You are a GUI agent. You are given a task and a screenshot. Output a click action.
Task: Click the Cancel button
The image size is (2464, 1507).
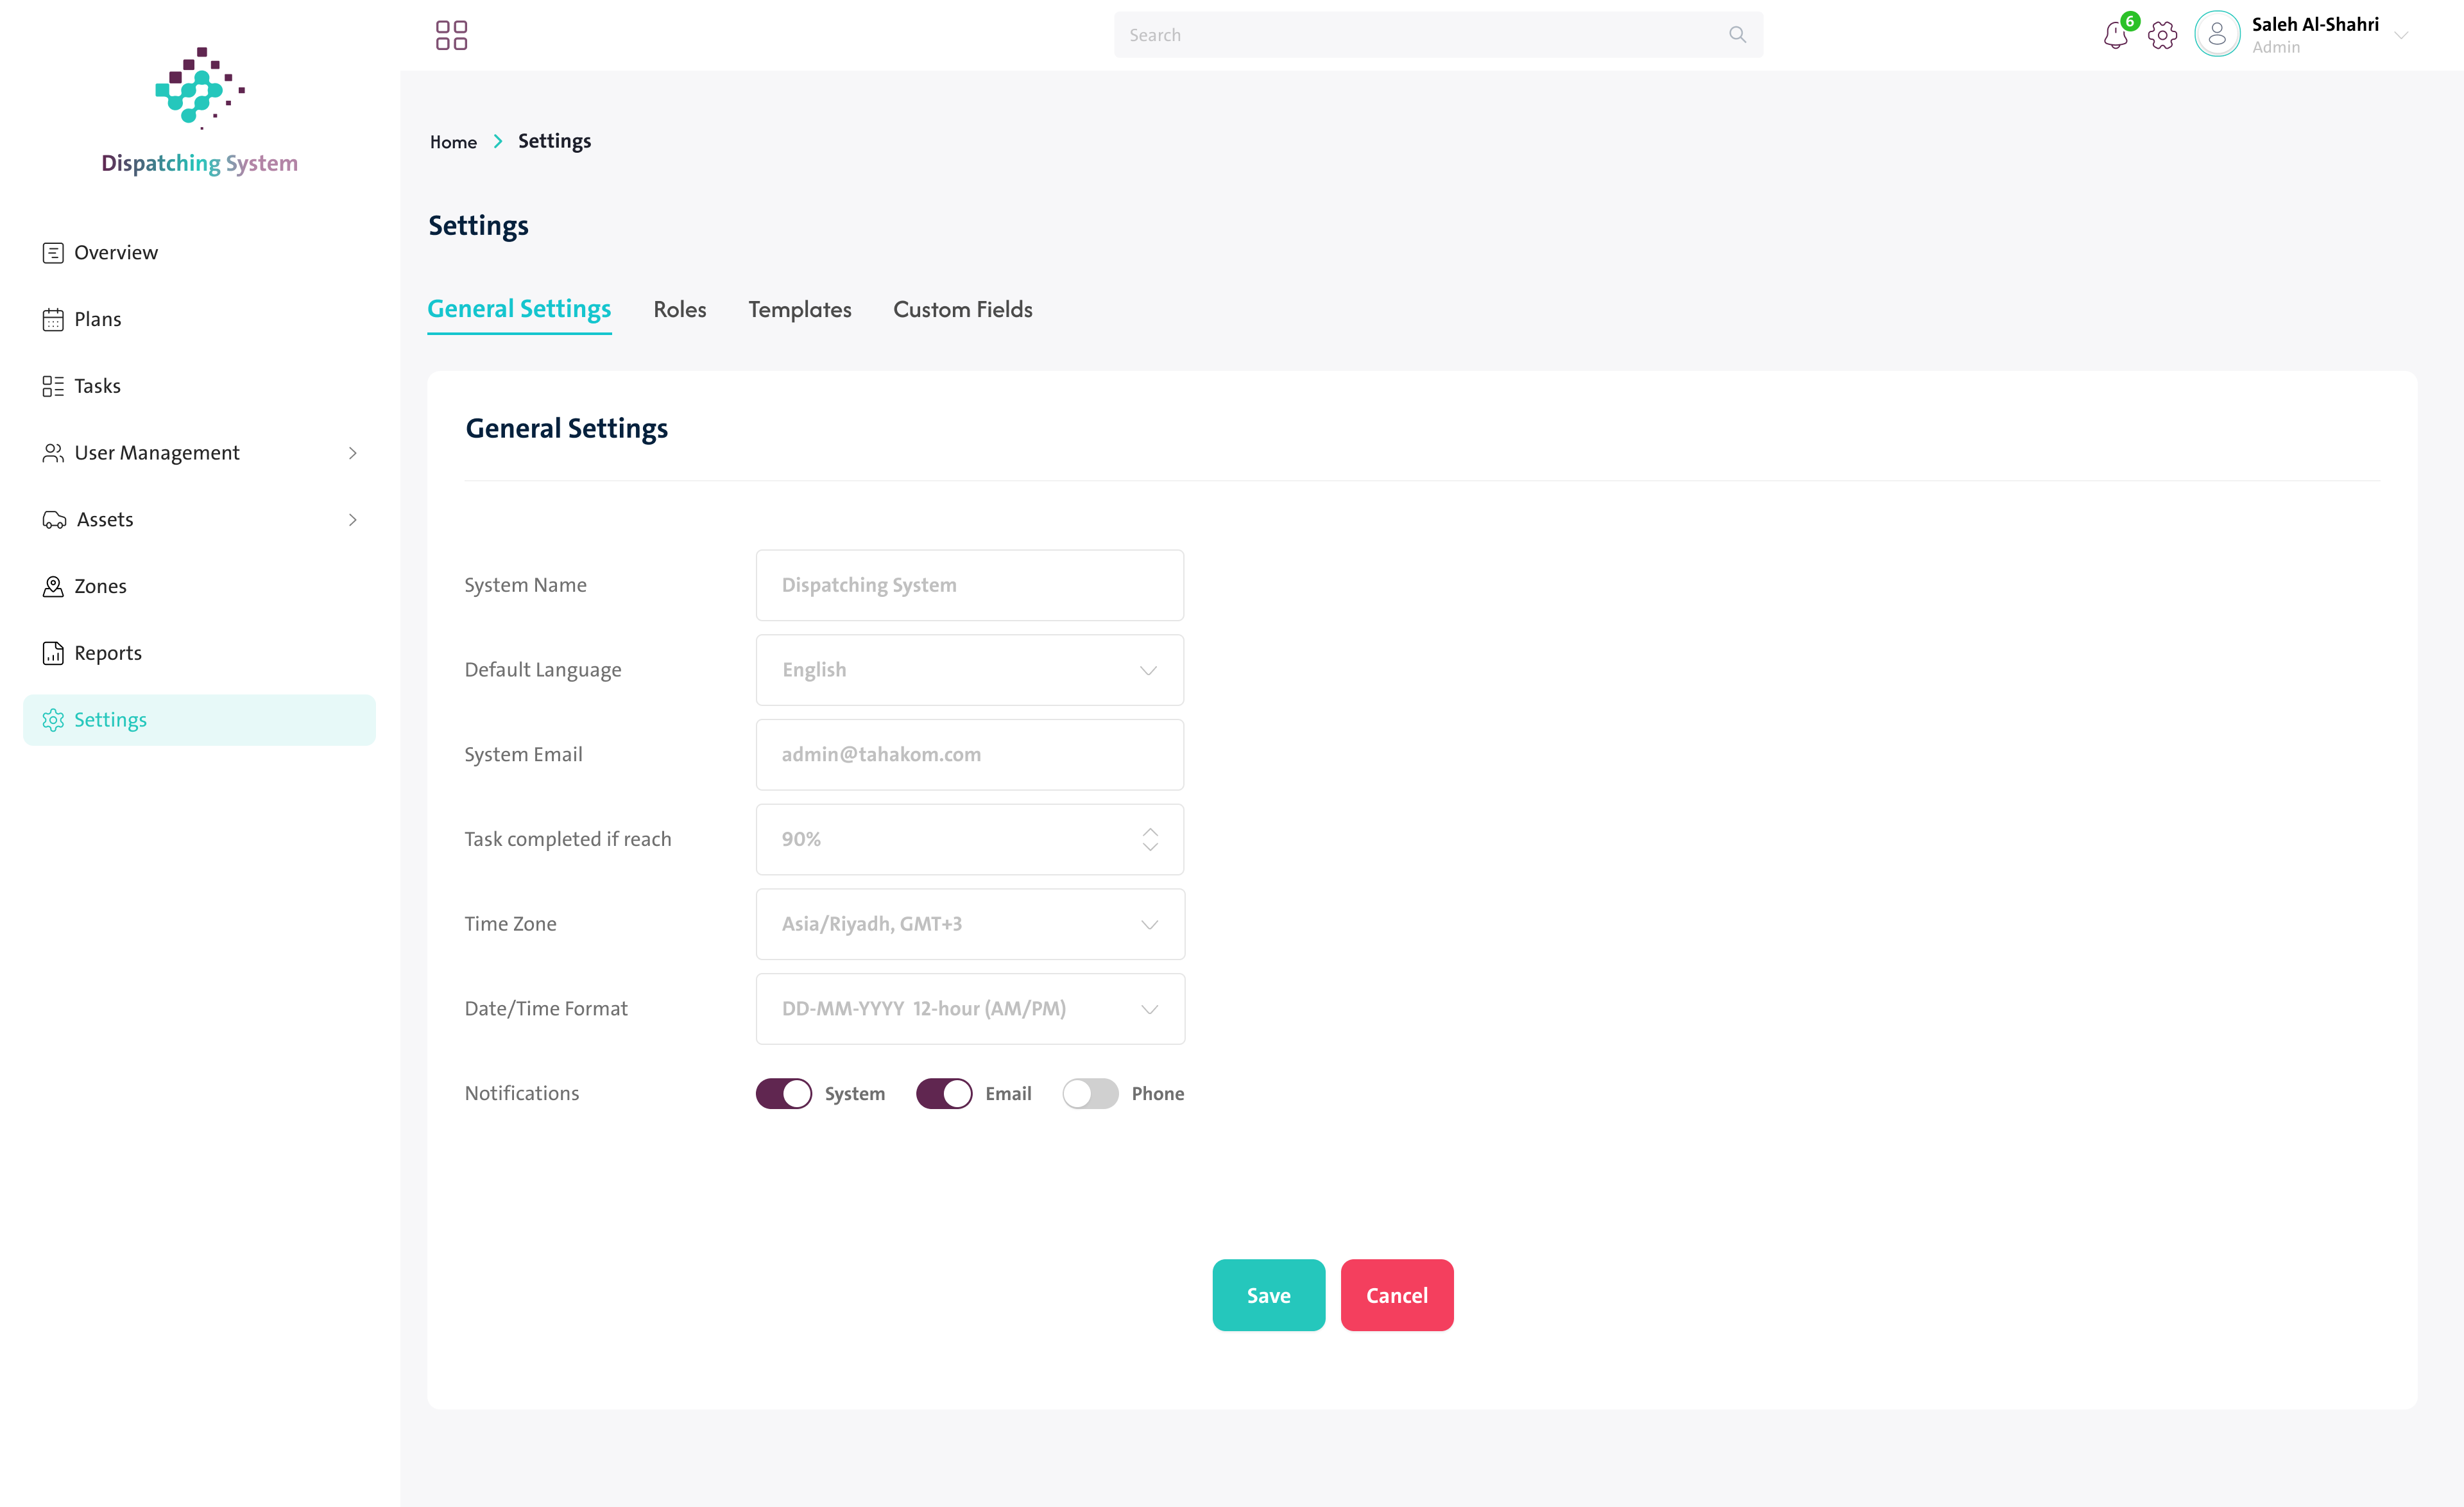[x=1397, y=1295]
